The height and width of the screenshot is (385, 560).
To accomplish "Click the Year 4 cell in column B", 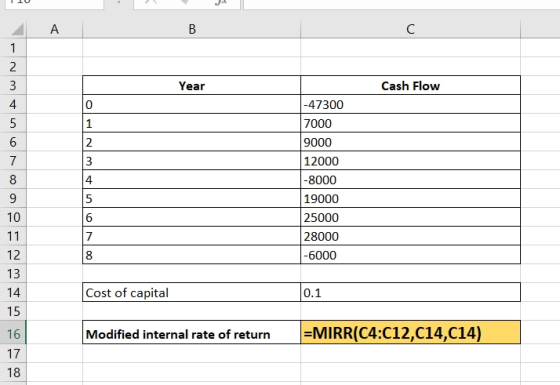I will point(191,180).
